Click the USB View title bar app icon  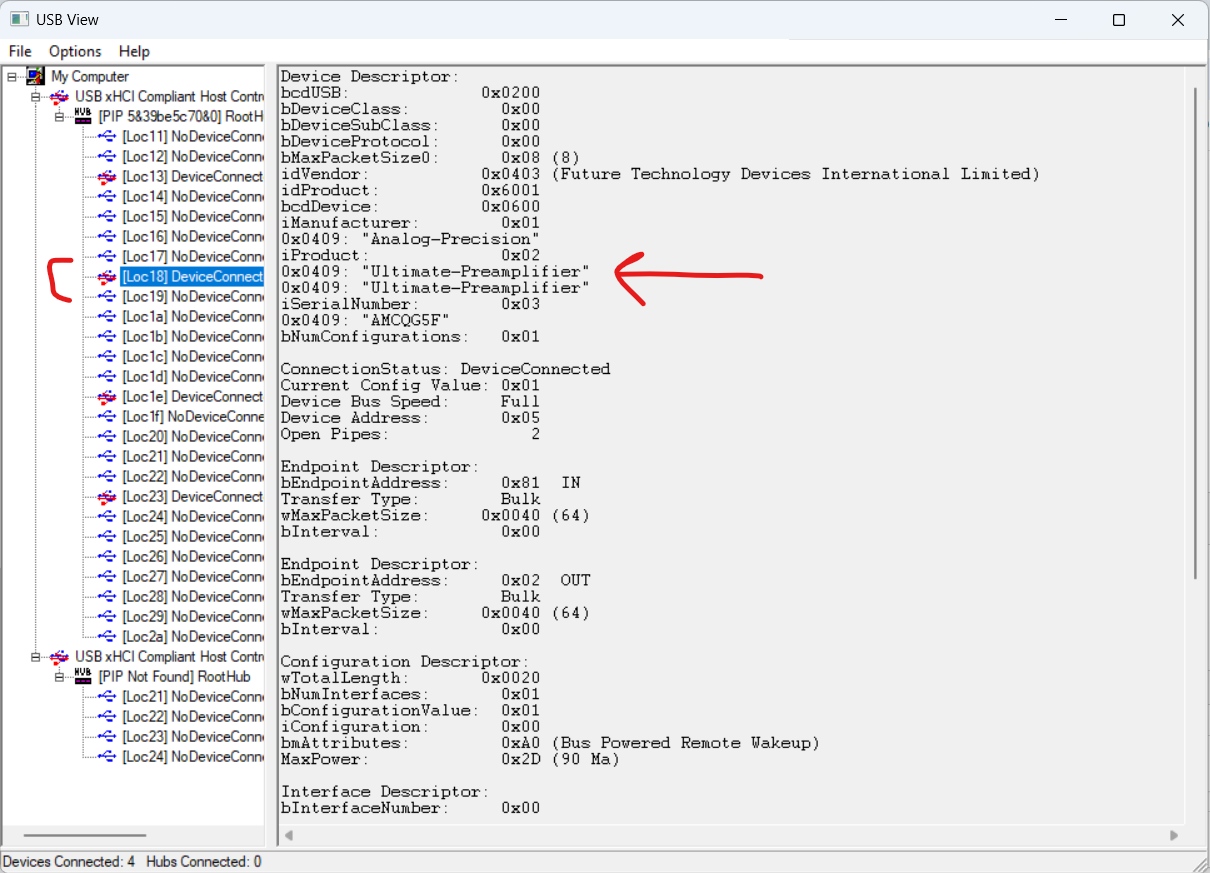pos(19,20)
